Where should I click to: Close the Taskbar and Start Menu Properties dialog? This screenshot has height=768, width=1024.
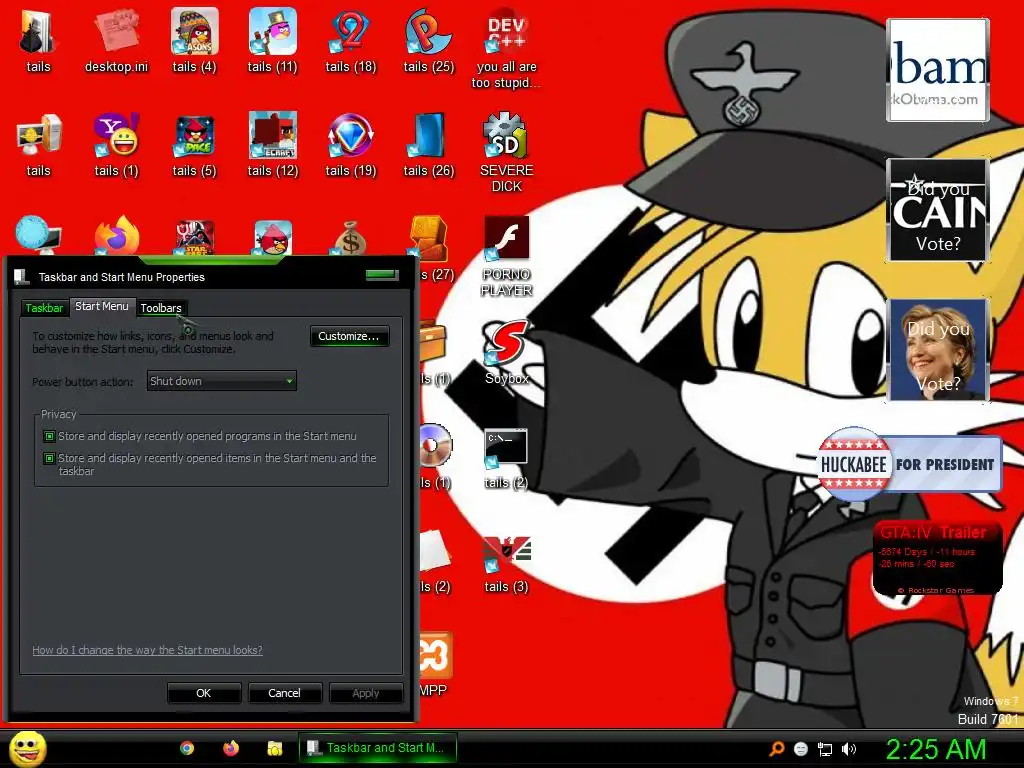pyautogui.click(x=382, y=275)
